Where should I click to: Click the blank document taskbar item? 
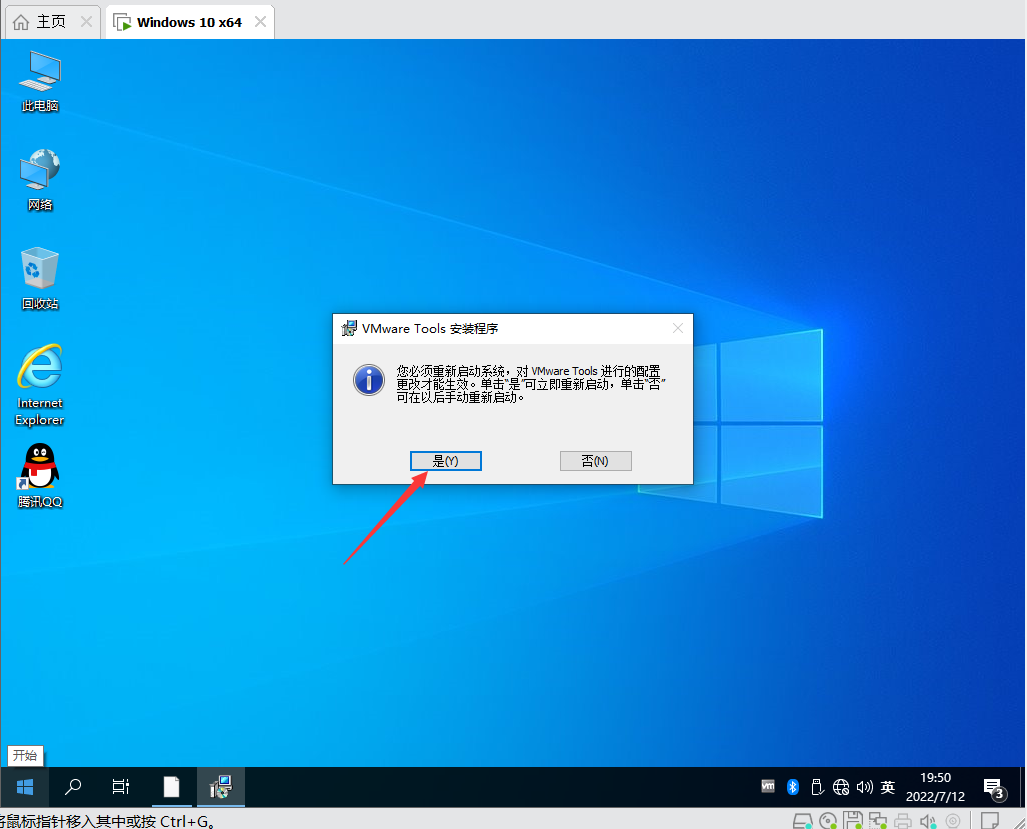tap(172, 786)
